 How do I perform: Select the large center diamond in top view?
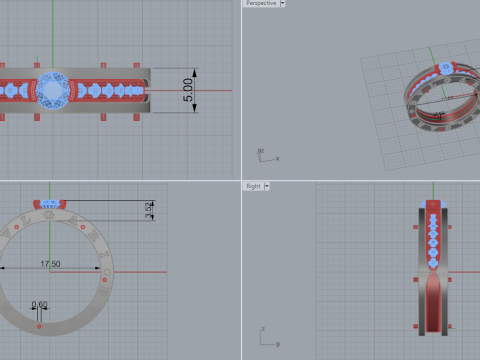pos(52,90)
